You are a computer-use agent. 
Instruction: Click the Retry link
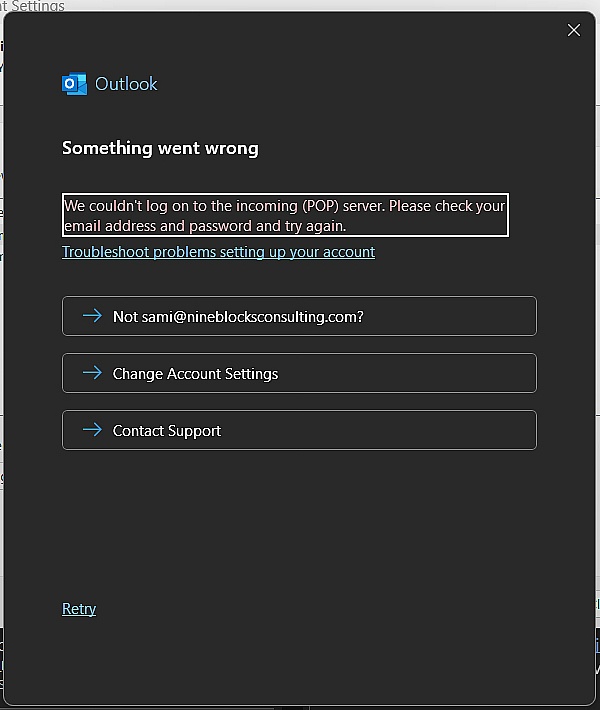(x=79, y=609)
